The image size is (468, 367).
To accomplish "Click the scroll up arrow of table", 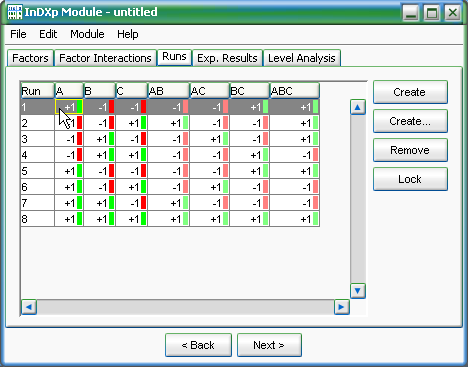I will click(358, 107).
